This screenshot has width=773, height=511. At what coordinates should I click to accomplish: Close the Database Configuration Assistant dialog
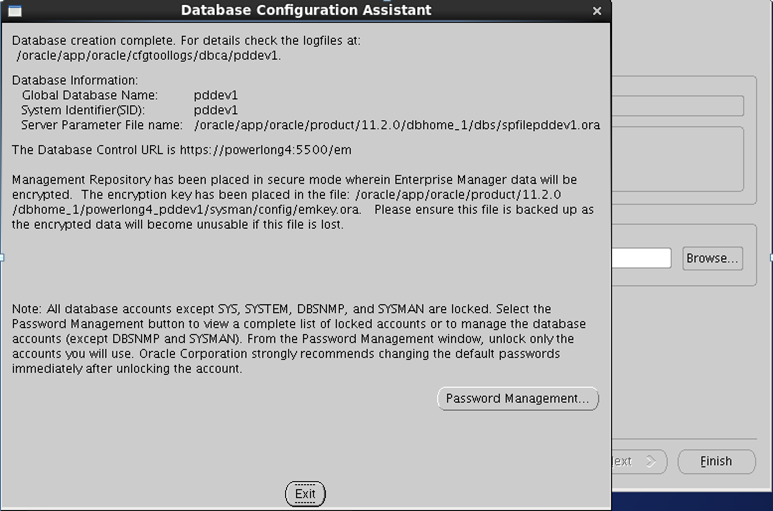click(x=597, y=11)
